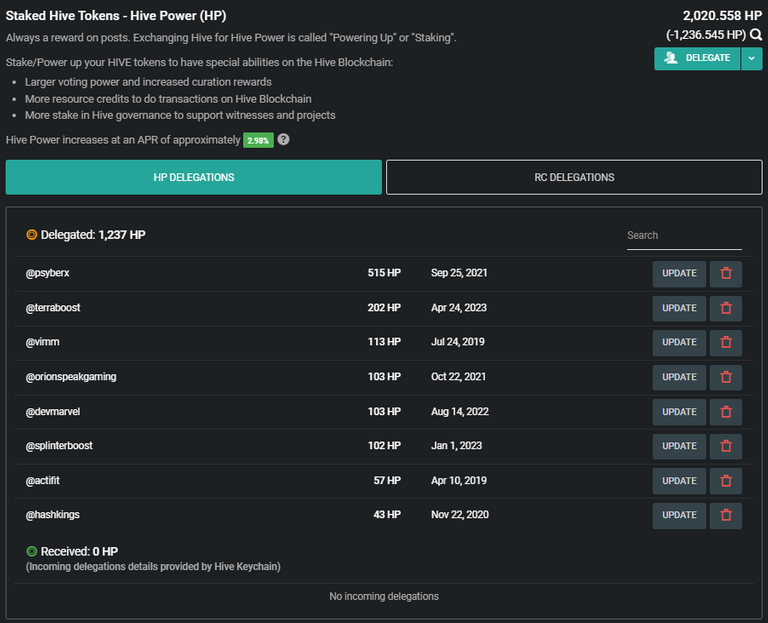Update the @psyberx delegation

pos(679,273)
